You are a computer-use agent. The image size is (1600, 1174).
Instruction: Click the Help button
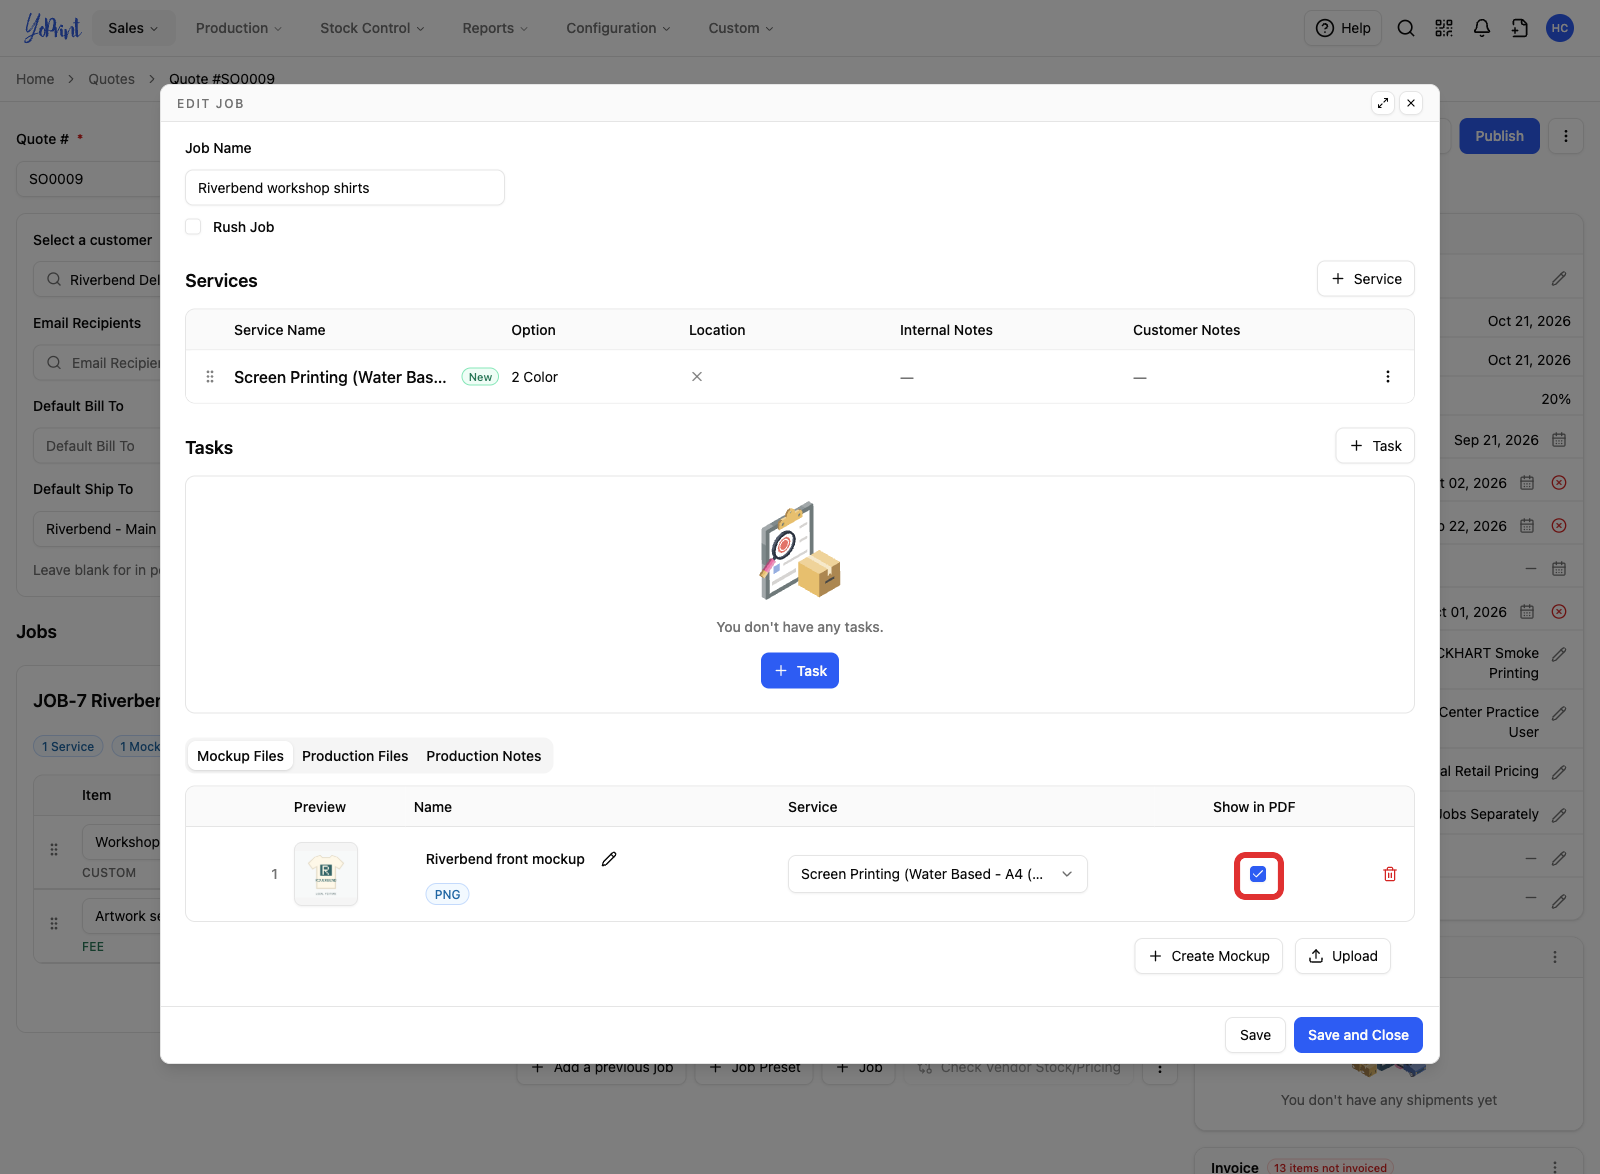tap(1343, 28)
